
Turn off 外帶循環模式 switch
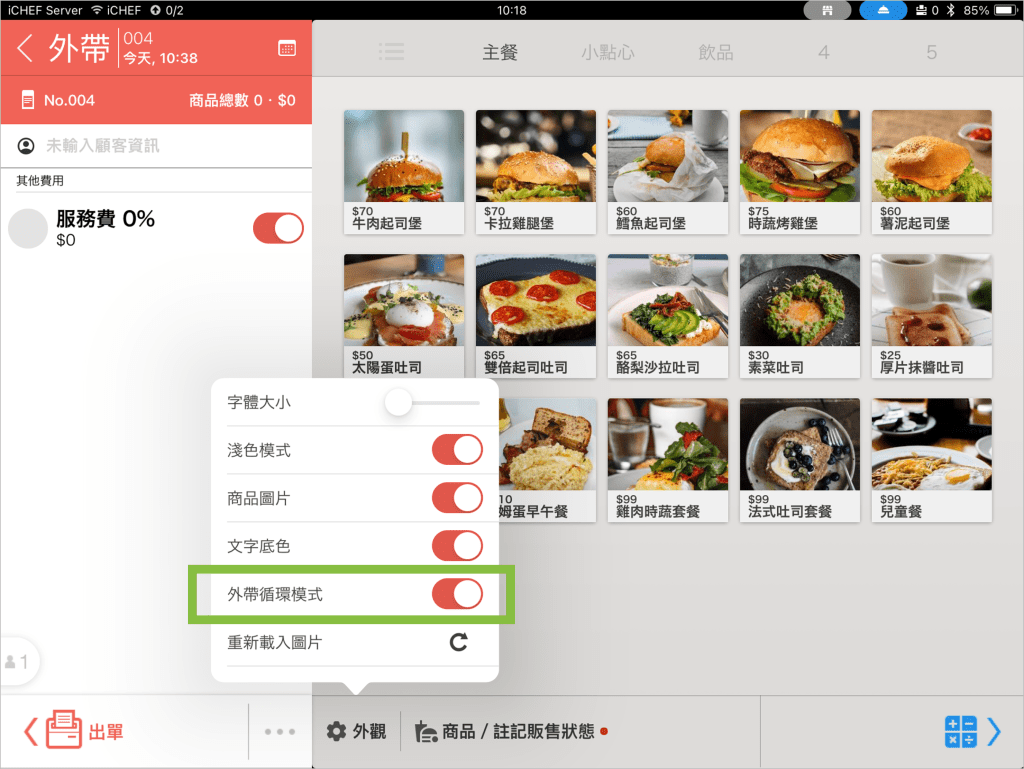pos(457,594)
